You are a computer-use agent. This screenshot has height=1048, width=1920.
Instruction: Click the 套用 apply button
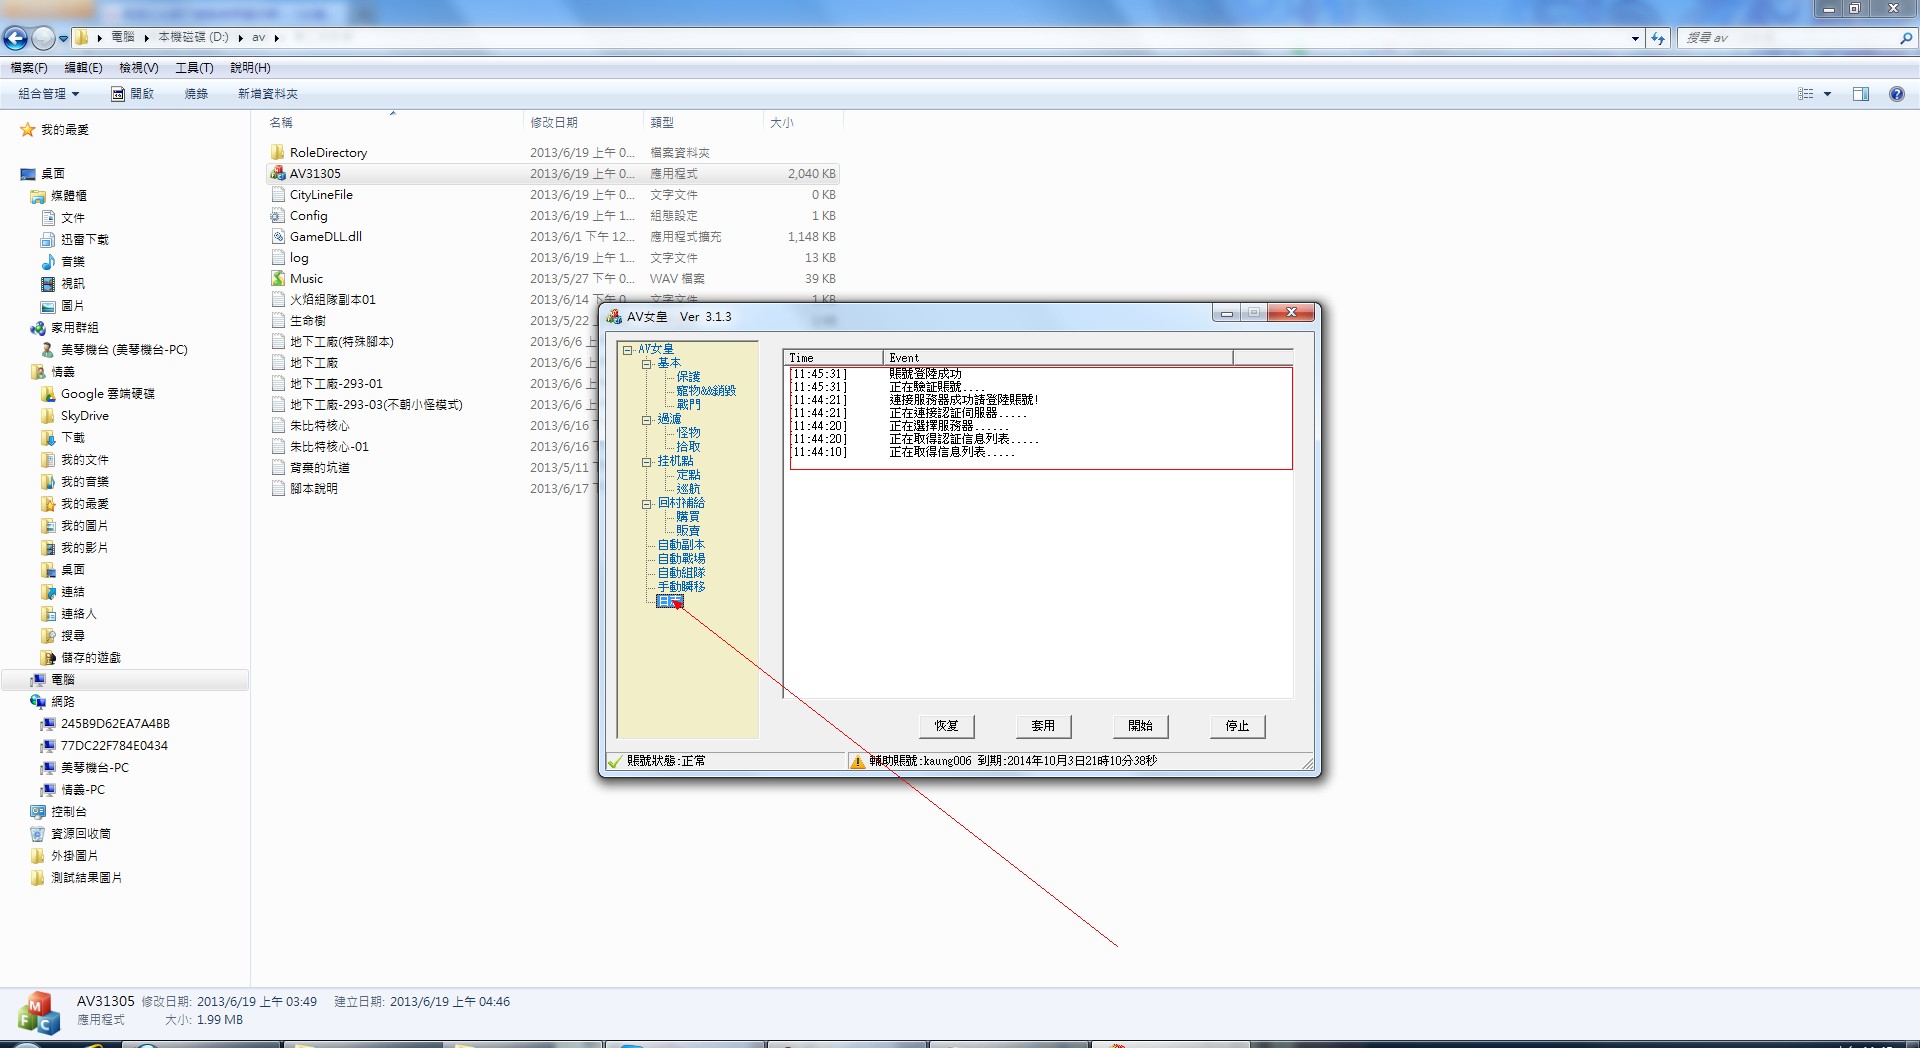click(1043, 726)
